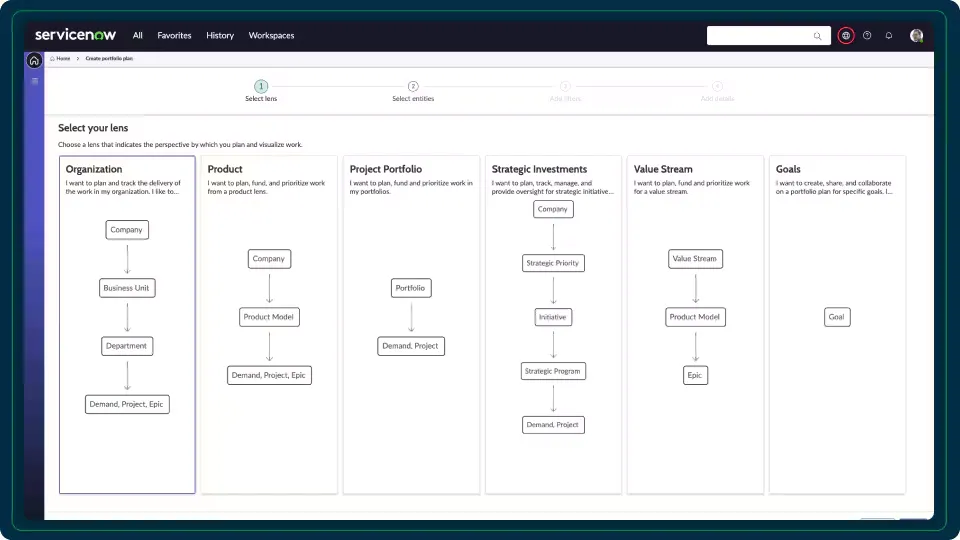Open the help question mark icon
Viewport: 960px width, 540px height.
pos(868,36)
